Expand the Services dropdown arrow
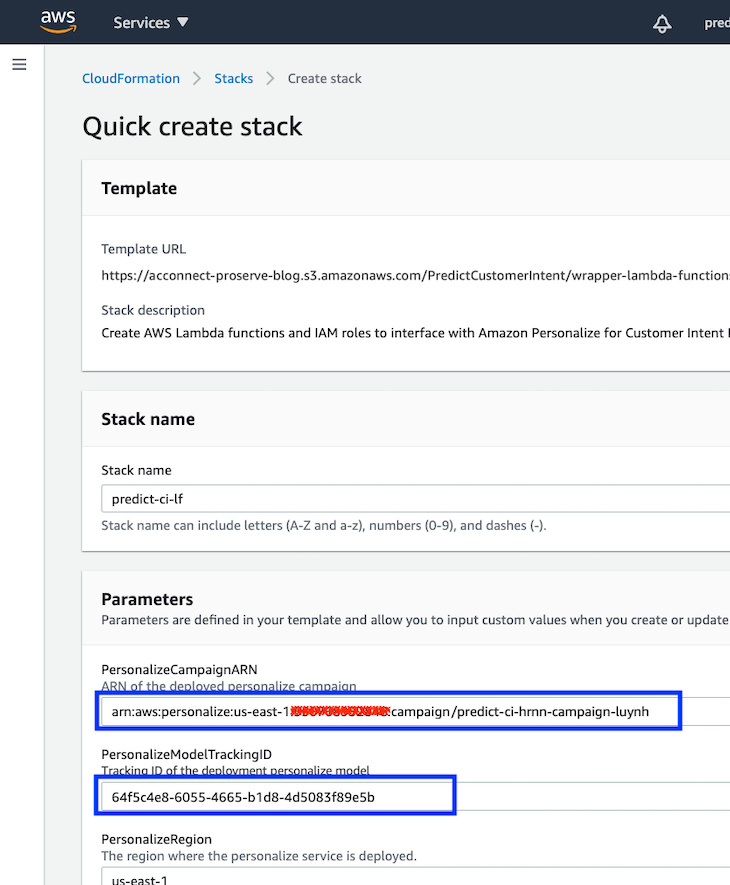The height and width of the screenshot is (885, 730). [180, 22]
